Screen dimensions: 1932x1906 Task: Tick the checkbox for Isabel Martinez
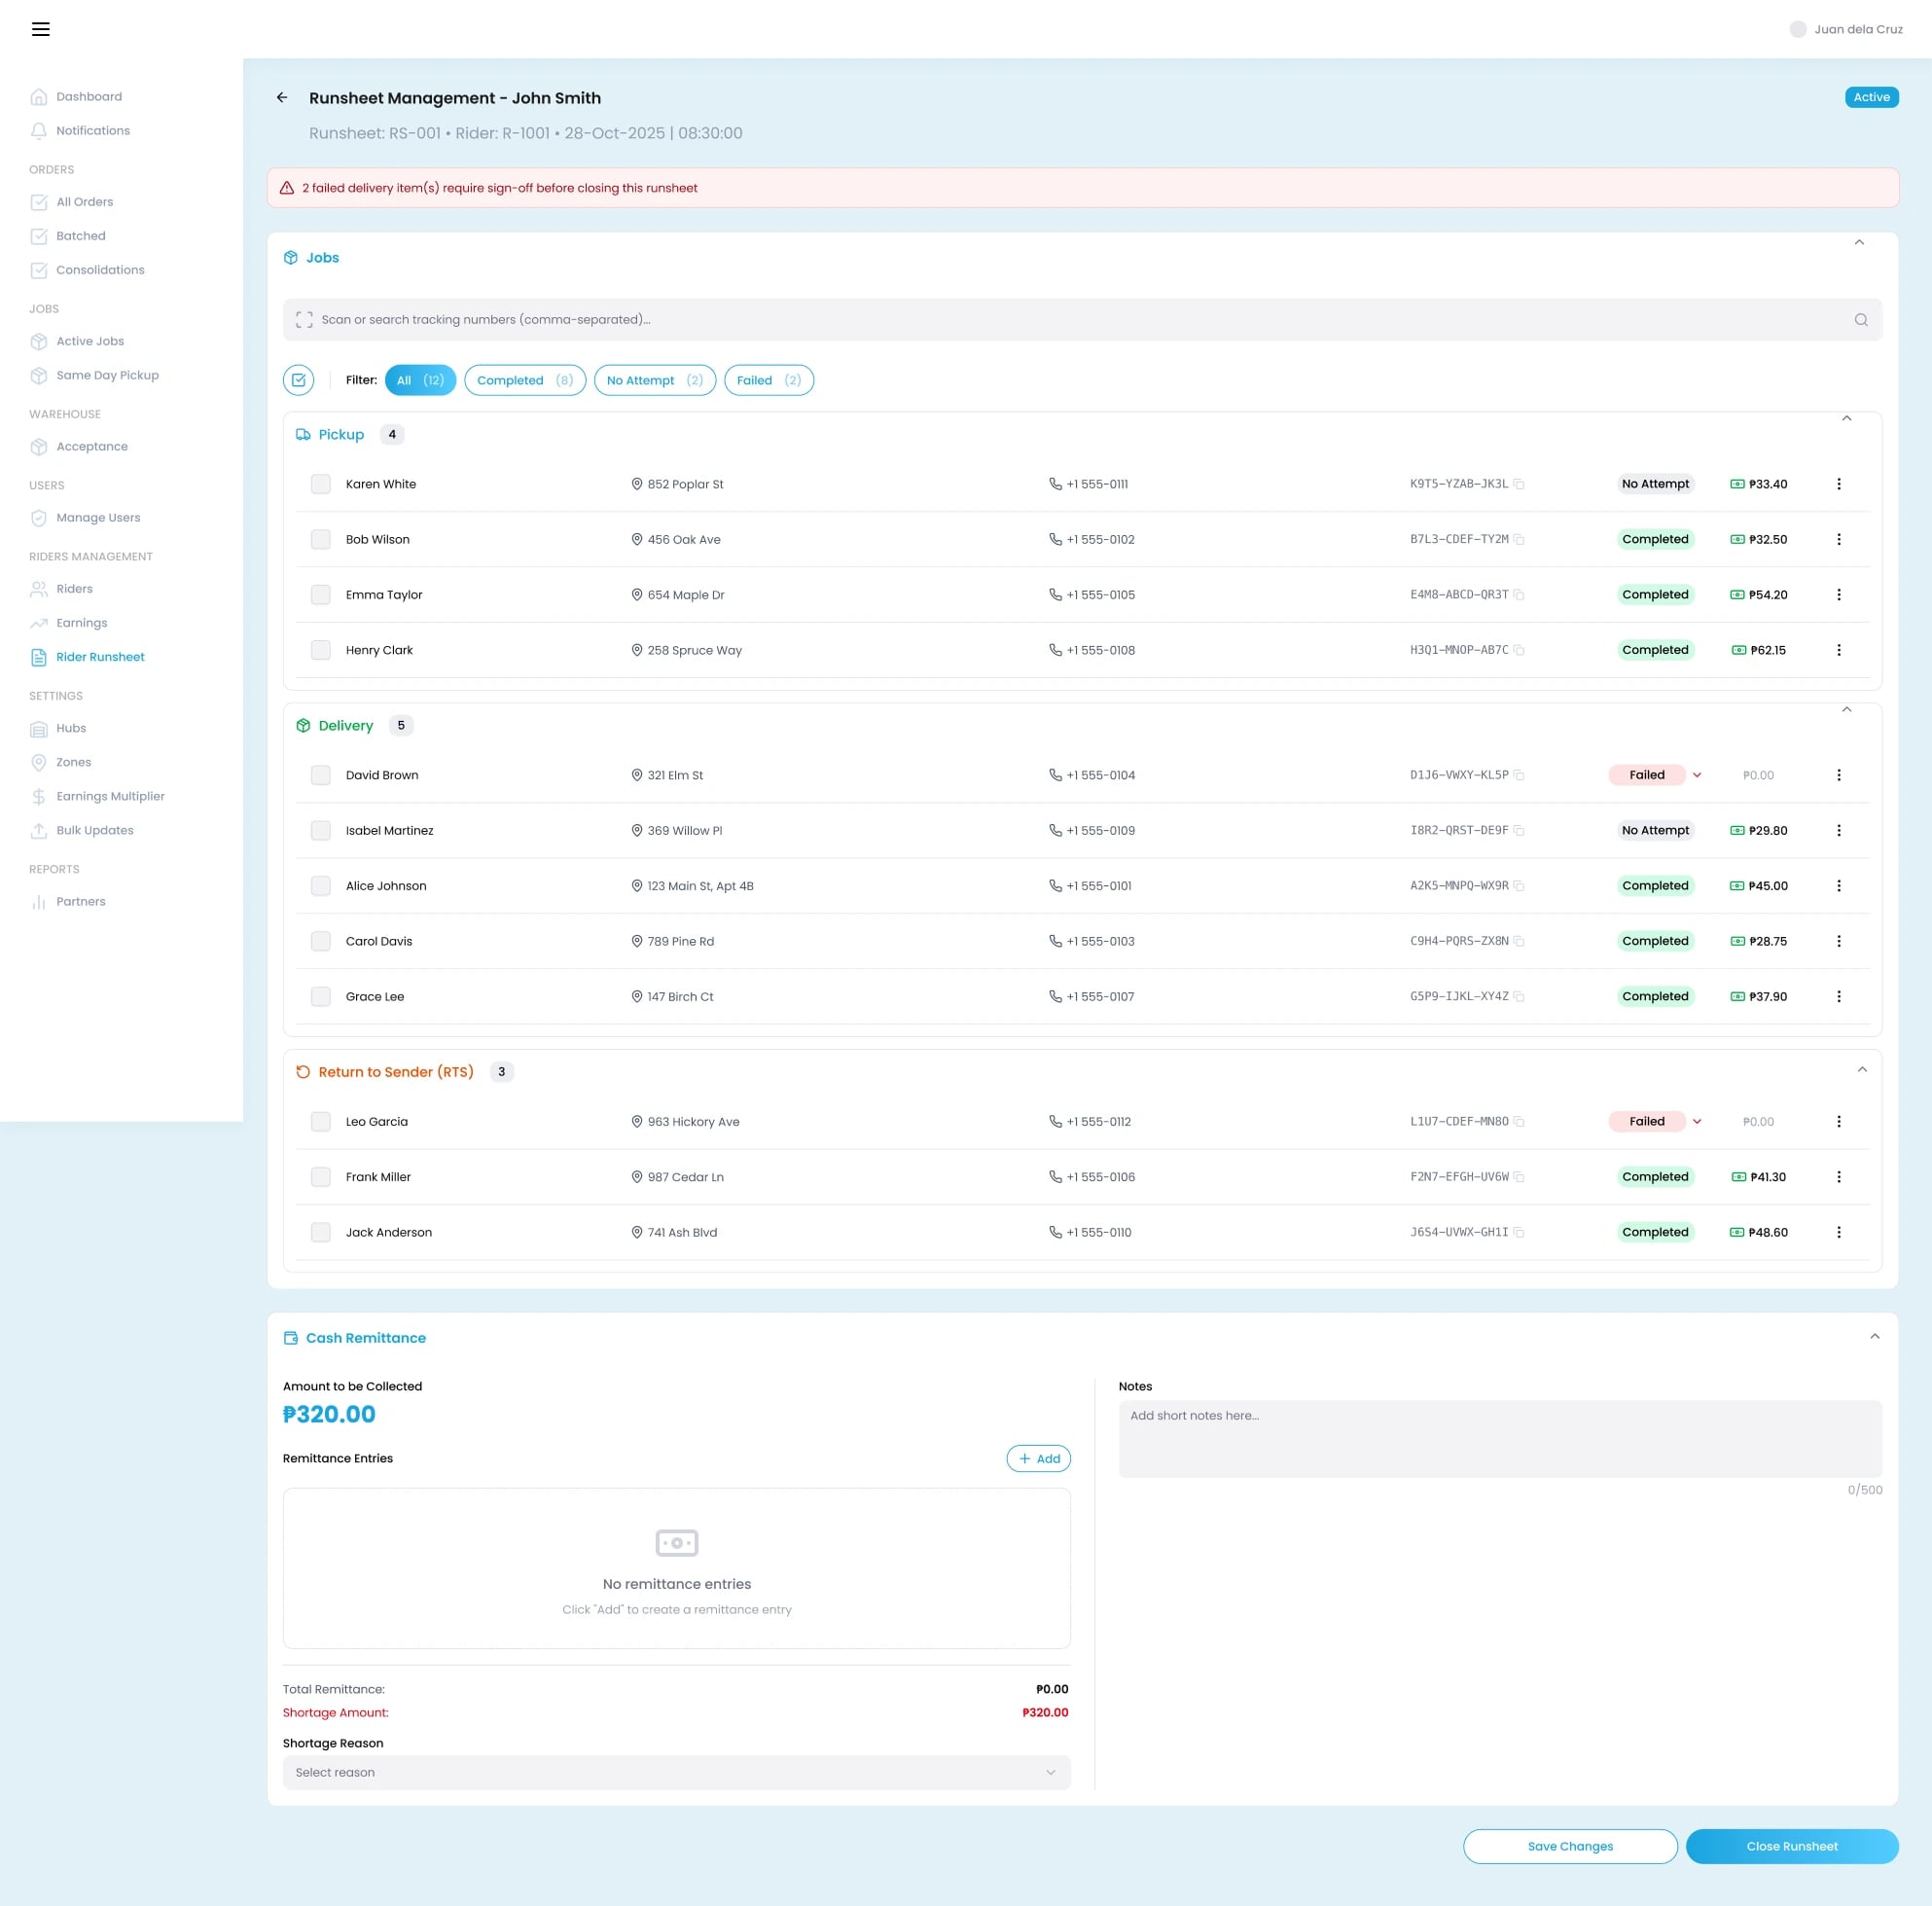[321, 831]
